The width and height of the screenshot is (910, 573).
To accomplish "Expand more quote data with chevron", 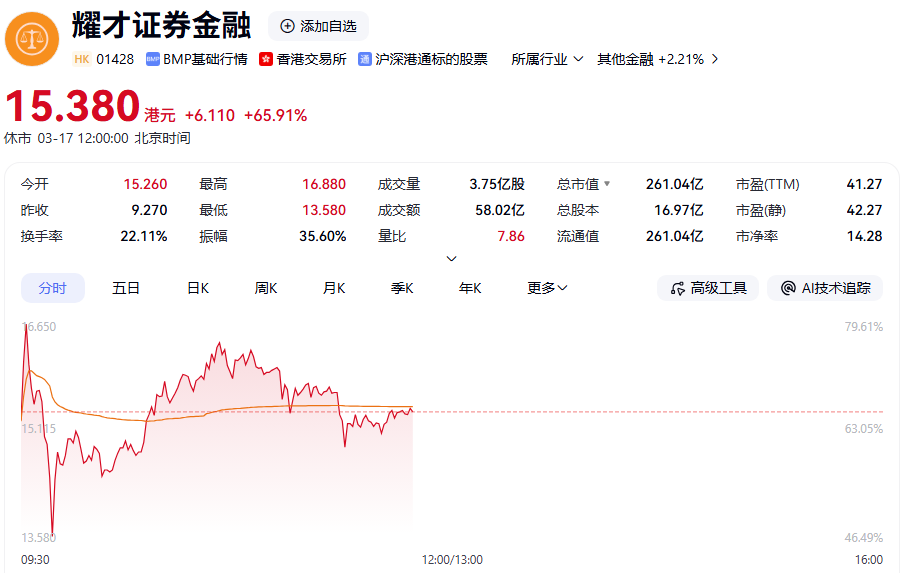I will (451, 258).
